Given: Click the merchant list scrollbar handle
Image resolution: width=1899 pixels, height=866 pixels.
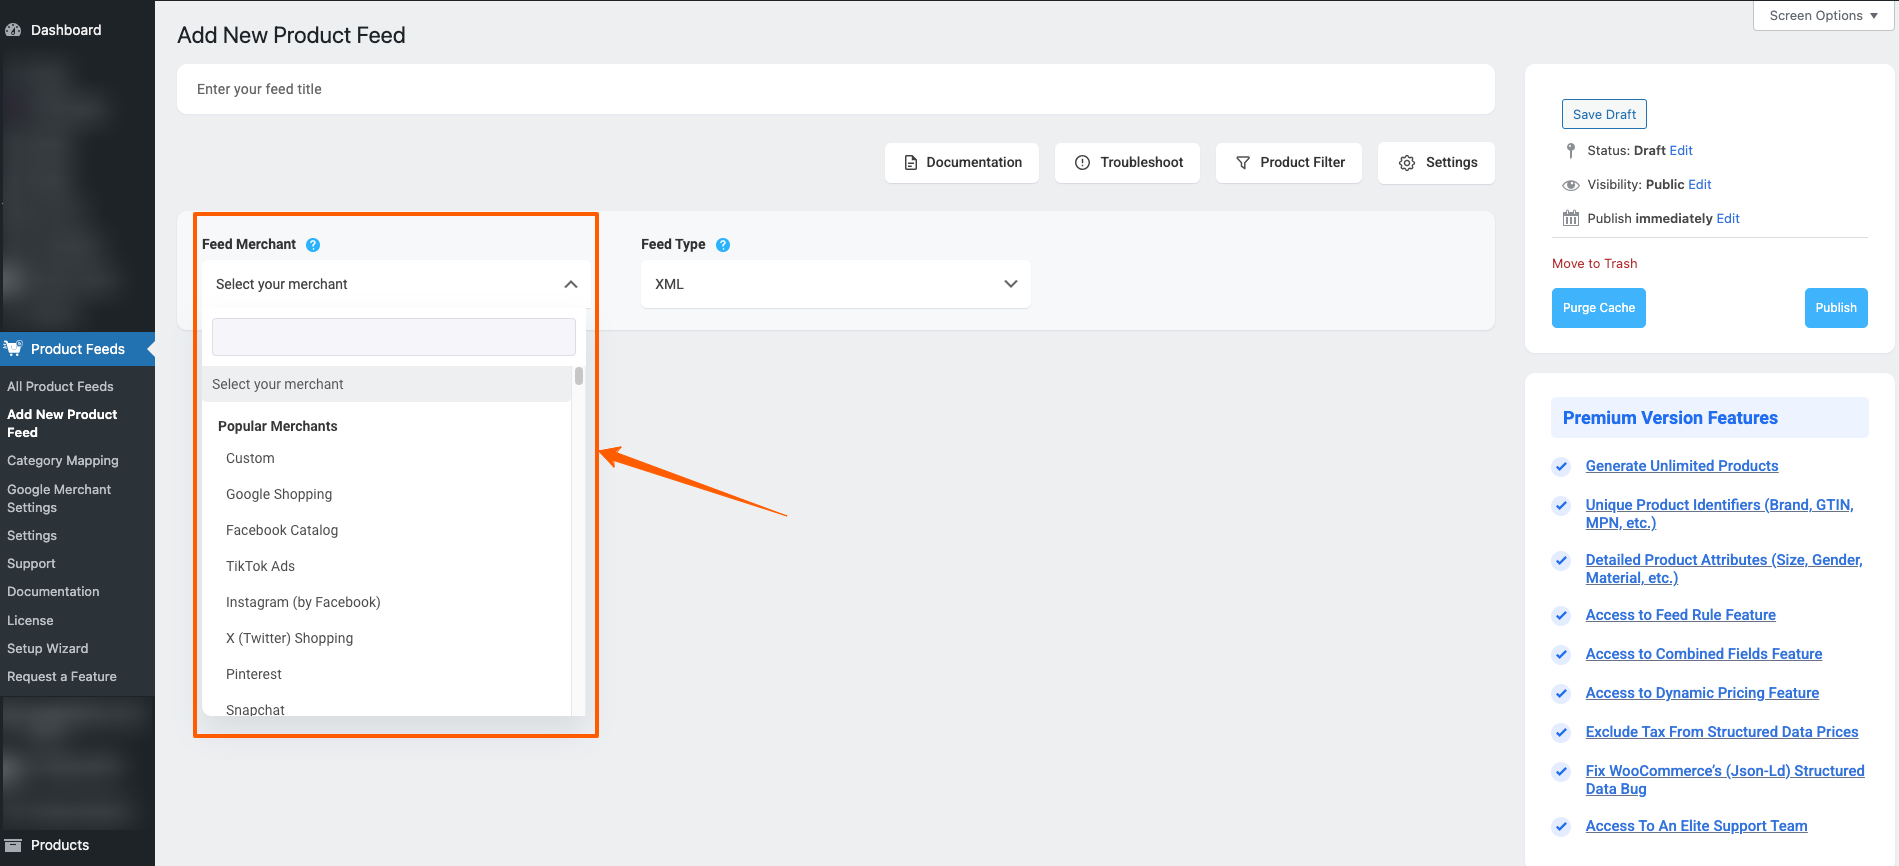Looking at the screenshot, I should click(x=579, y=377).
